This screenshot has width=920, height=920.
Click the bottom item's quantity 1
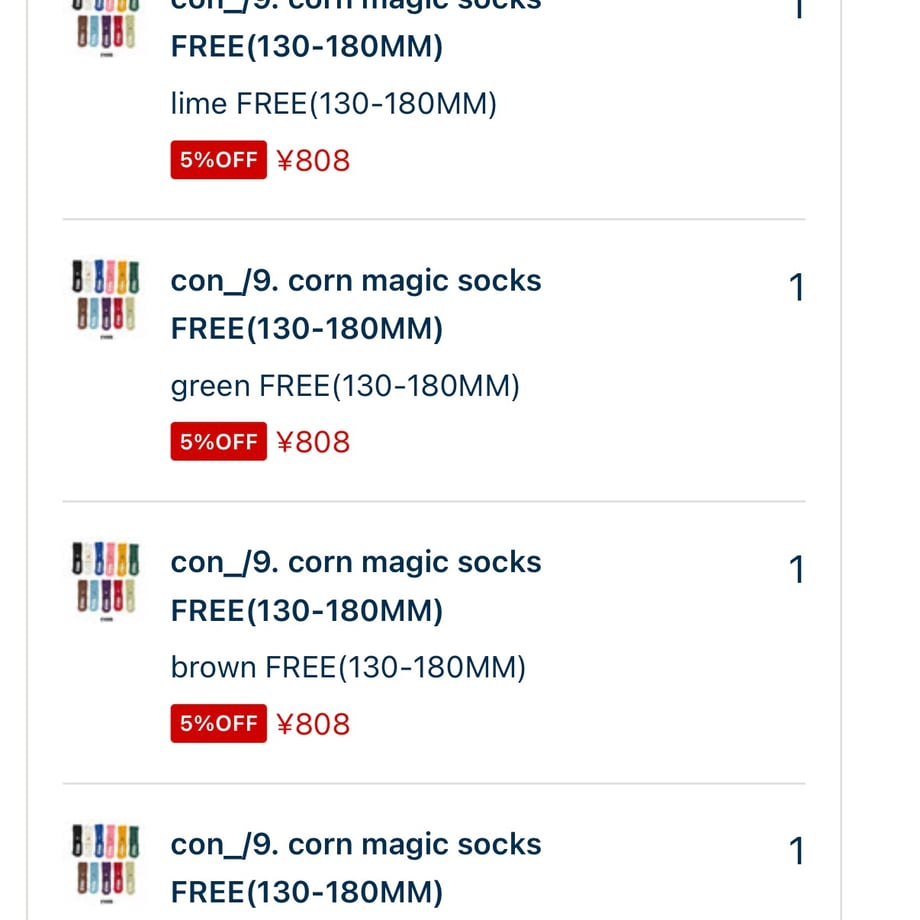point(796,850)
